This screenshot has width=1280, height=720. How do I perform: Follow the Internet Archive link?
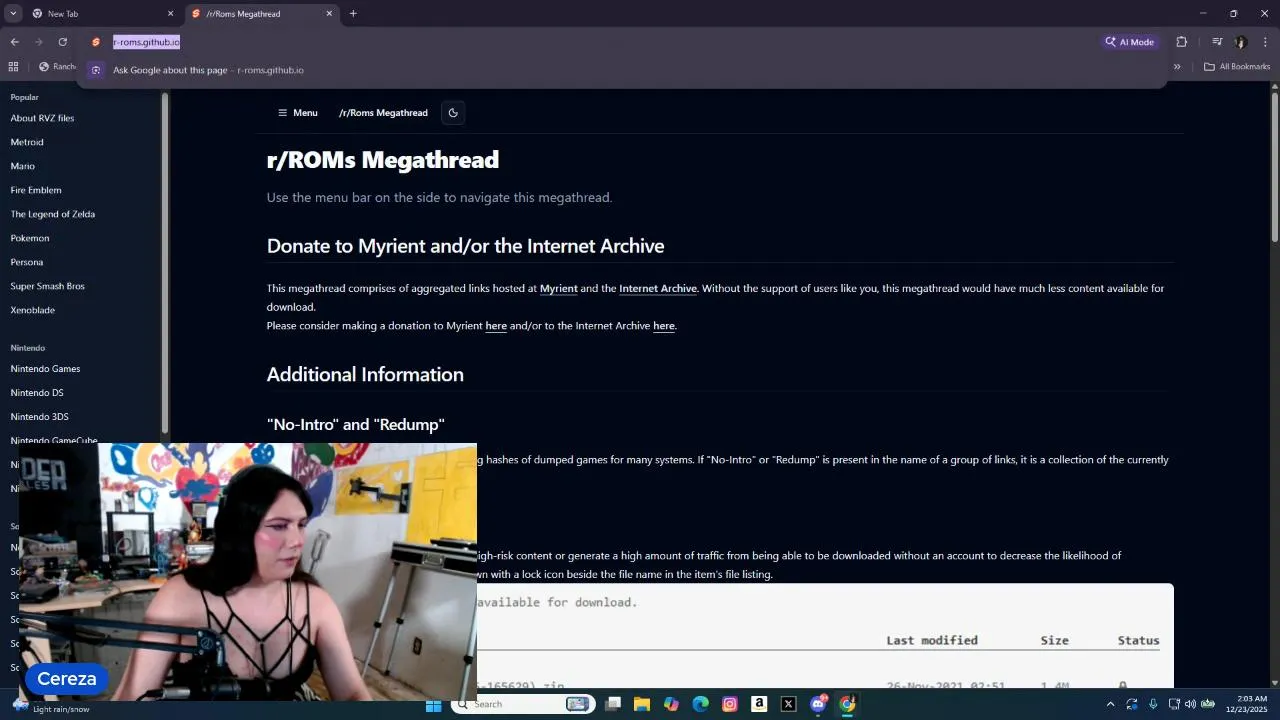pyautogui.click(x=658, y=288)
